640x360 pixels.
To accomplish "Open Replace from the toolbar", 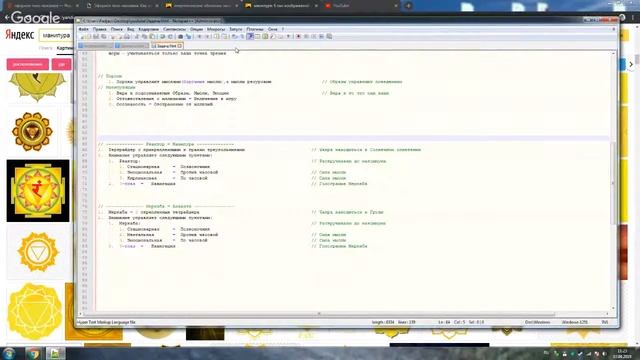I will [x=188, y=37].
